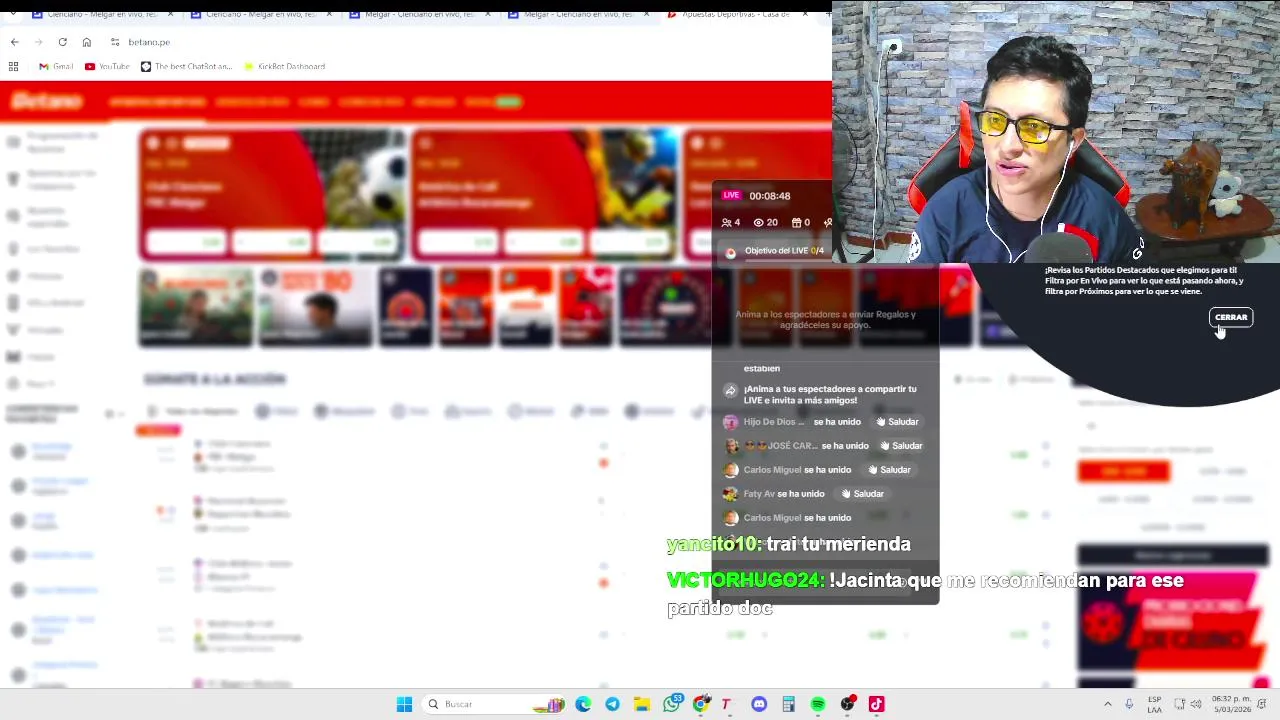1280x720 pixels.
Task: Close the Apuestas Deportivas tab
Action: tap(805, 14)
